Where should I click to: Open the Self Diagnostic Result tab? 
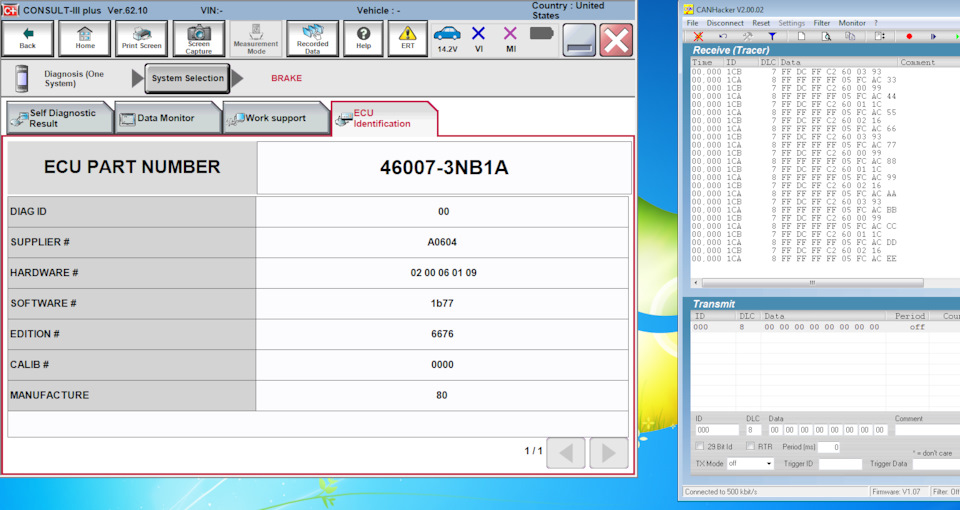[x=58, y=118]
